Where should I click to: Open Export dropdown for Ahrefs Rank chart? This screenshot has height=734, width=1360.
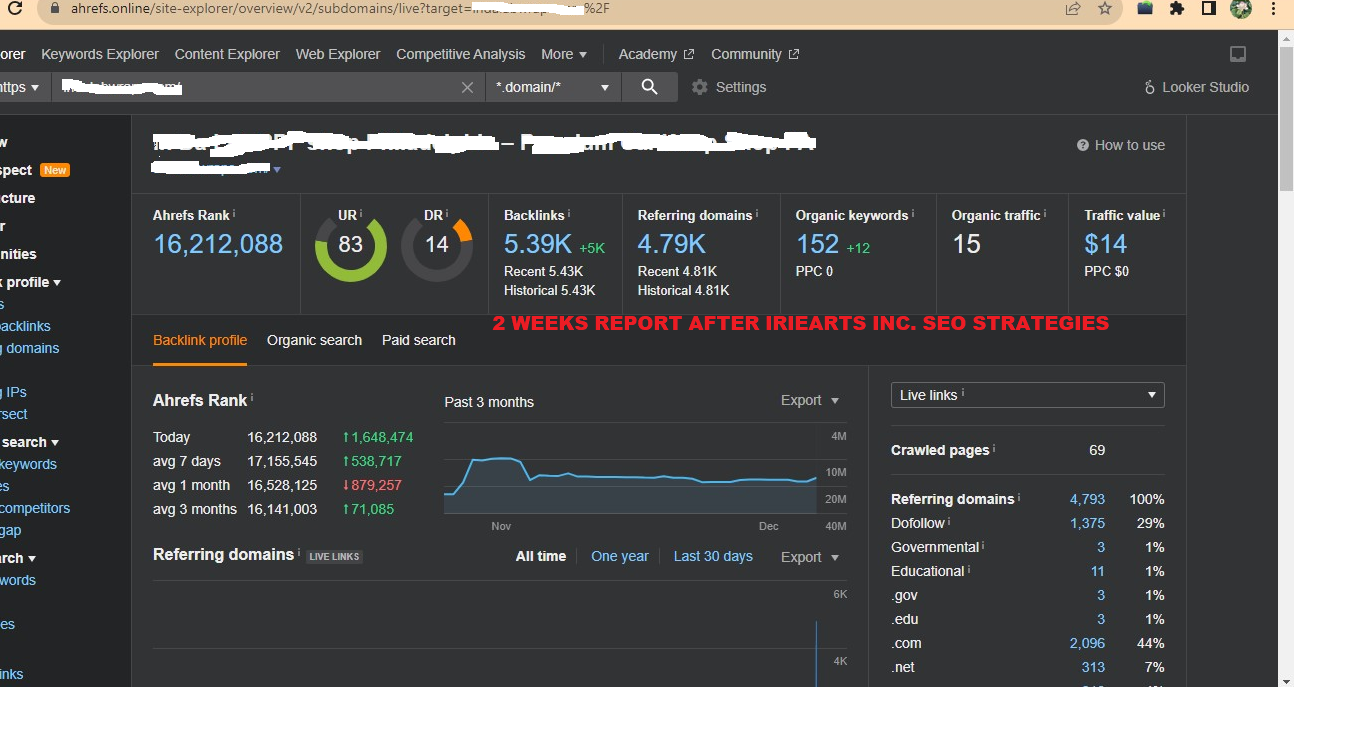point(809,400)
